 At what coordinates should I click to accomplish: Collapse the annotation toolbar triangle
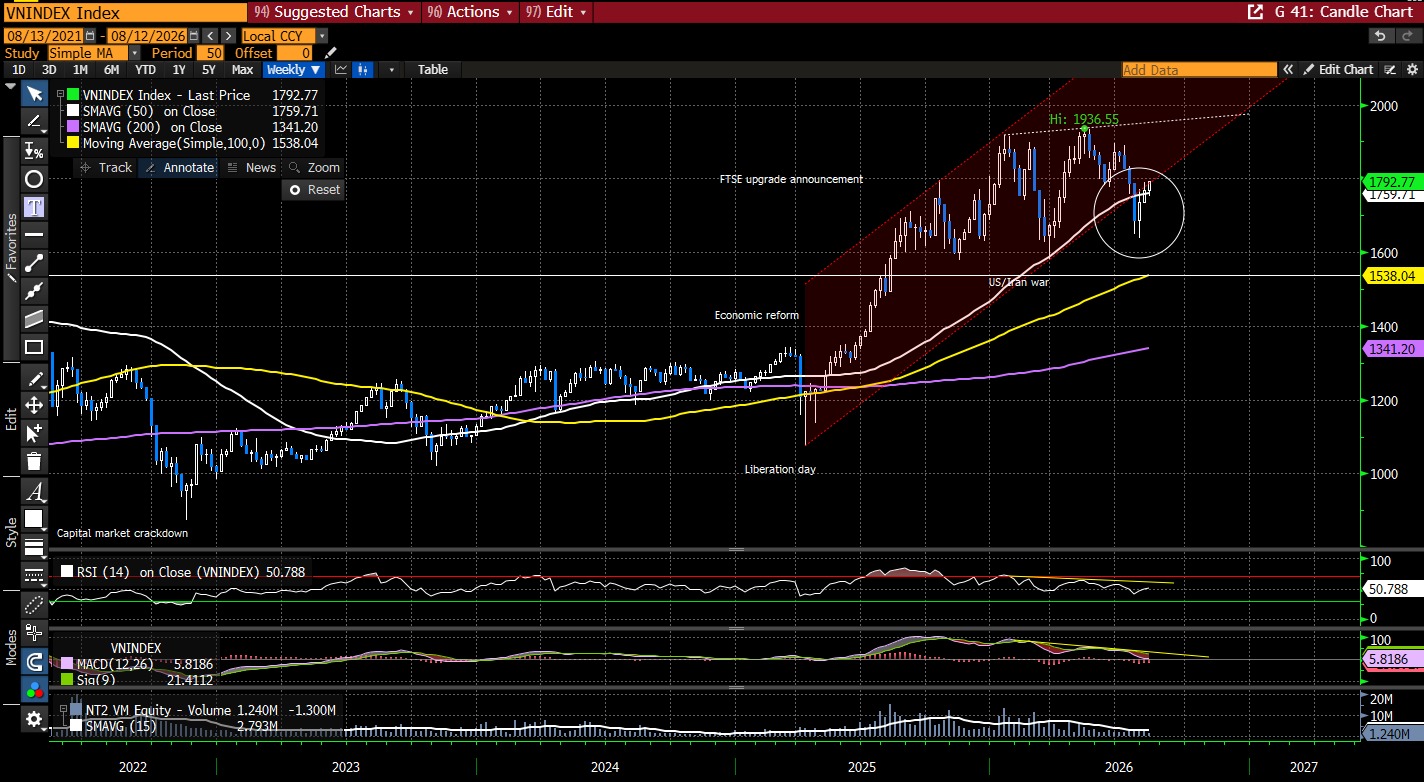[x=10, y=87]
